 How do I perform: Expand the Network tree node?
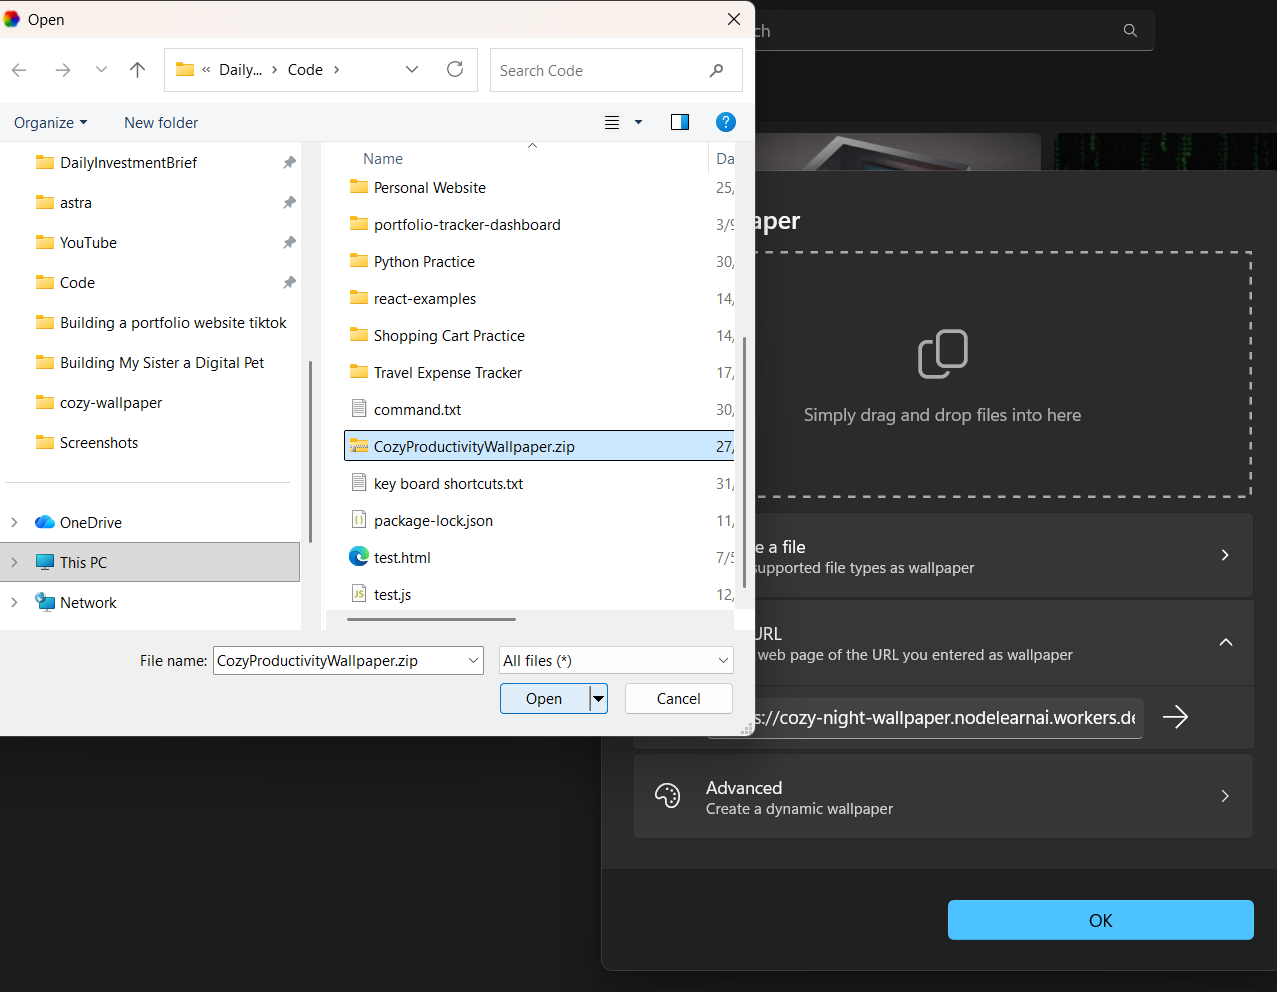point(14,602)
